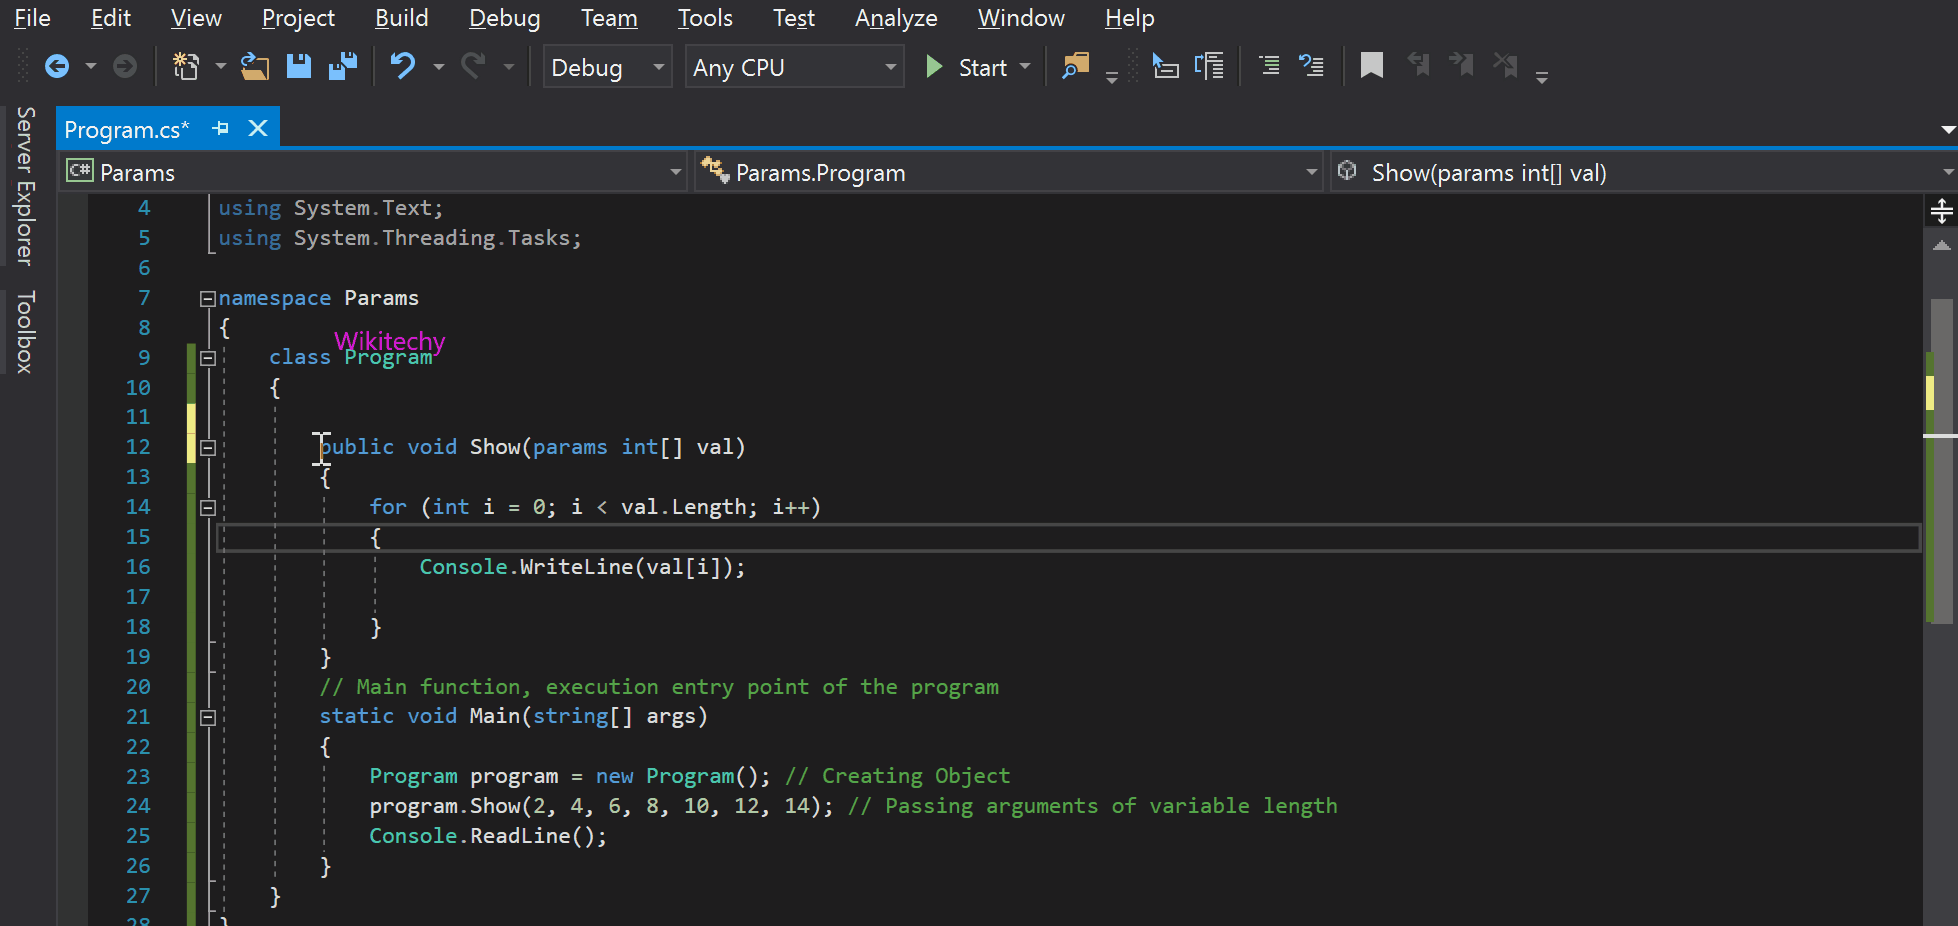Save the Program.cs file

pyautogui.click(x=299, y=66)
